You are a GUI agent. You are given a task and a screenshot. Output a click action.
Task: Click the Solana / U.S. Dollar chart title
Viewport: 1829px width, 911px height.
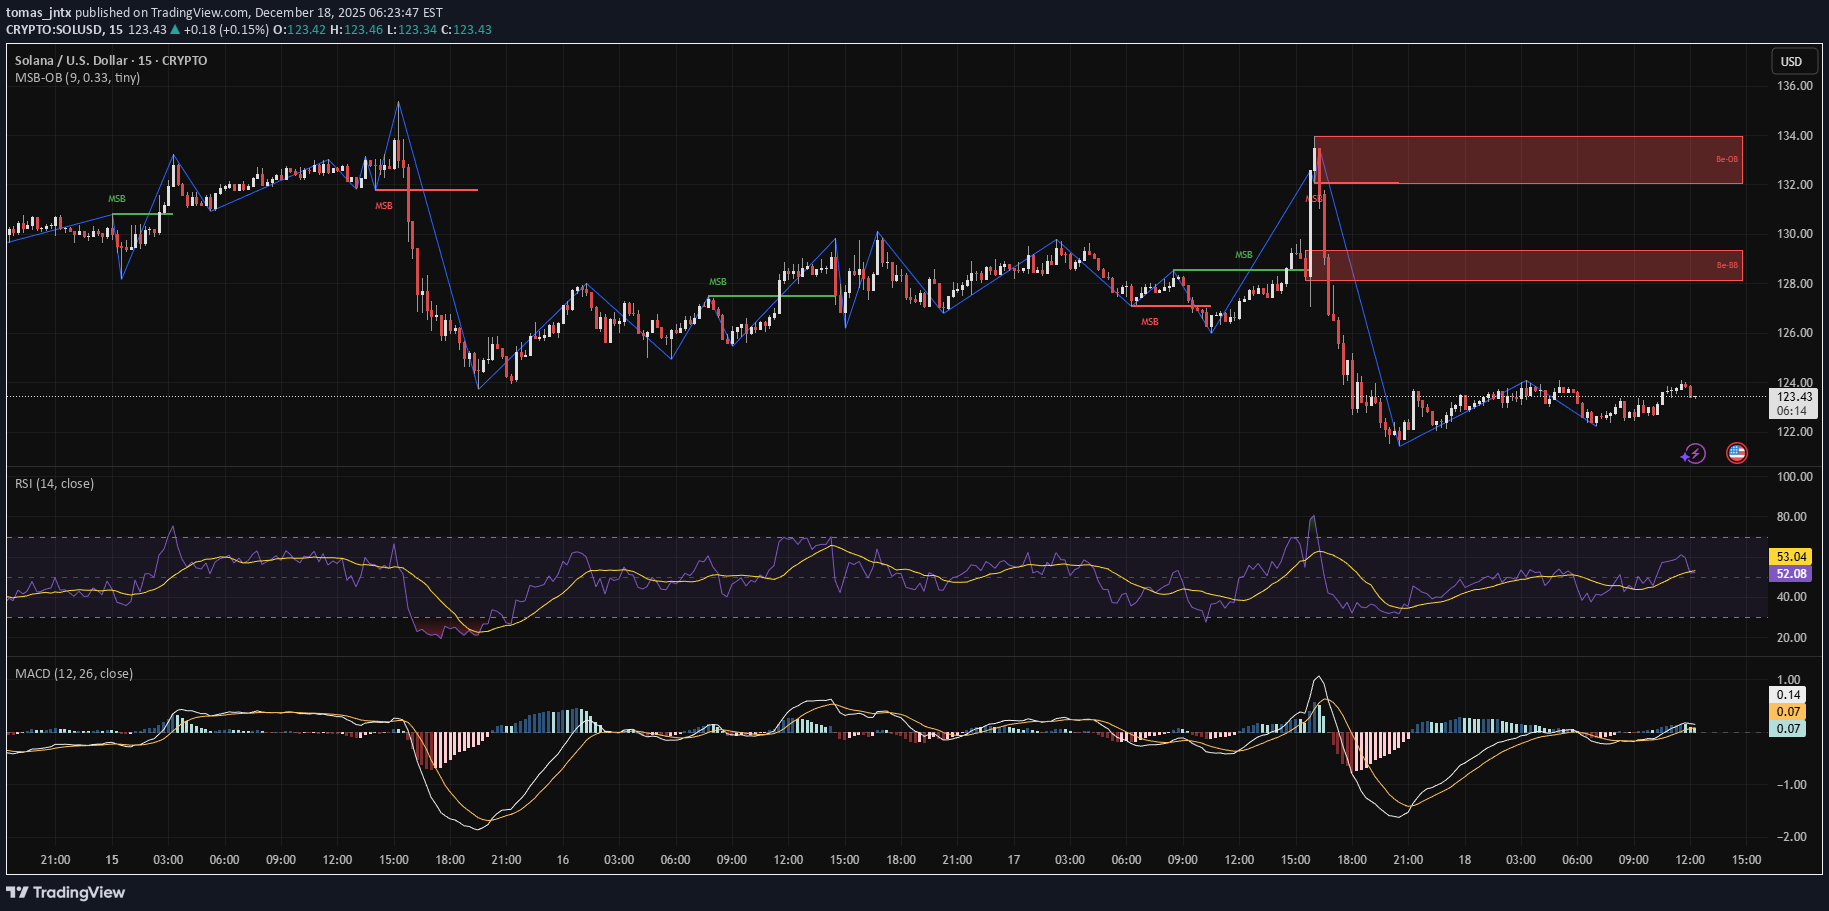click(70, 60)
